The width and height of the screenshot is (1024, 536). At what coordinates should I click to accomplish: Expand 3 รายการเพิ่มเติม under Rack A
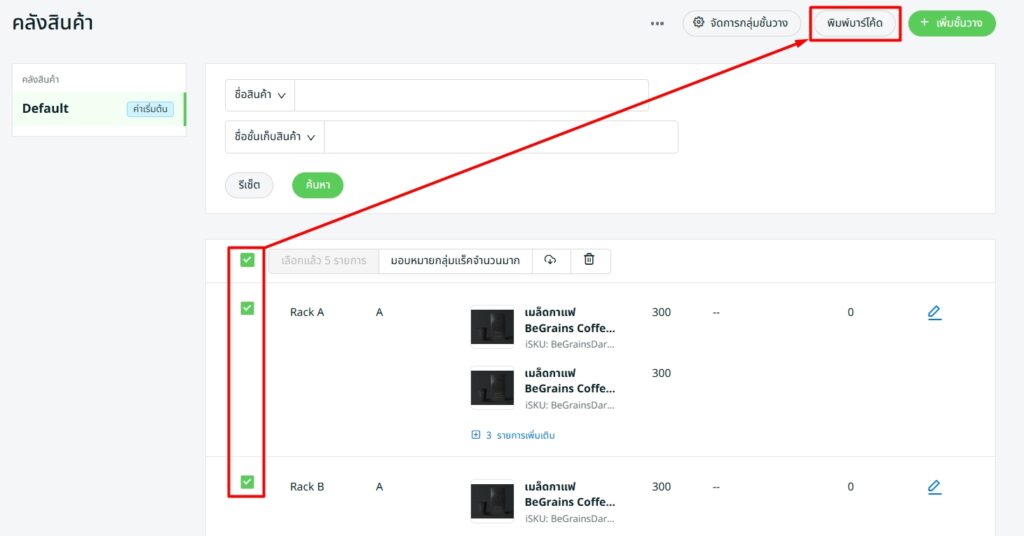[519, 436]
